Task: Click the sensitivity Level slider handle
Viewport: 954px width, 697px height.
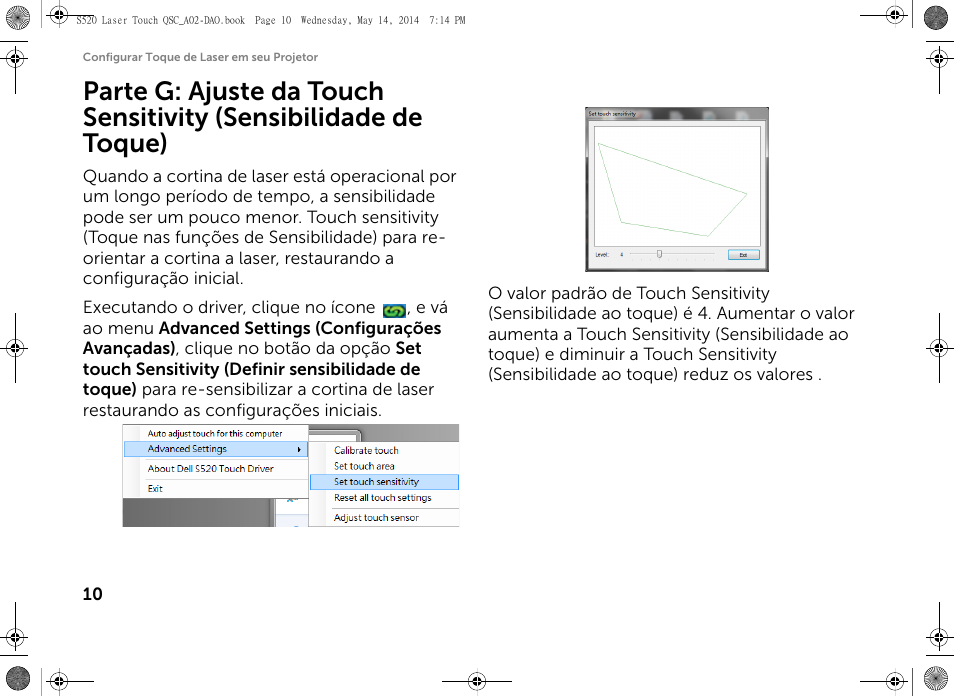Action: point(658,254)
